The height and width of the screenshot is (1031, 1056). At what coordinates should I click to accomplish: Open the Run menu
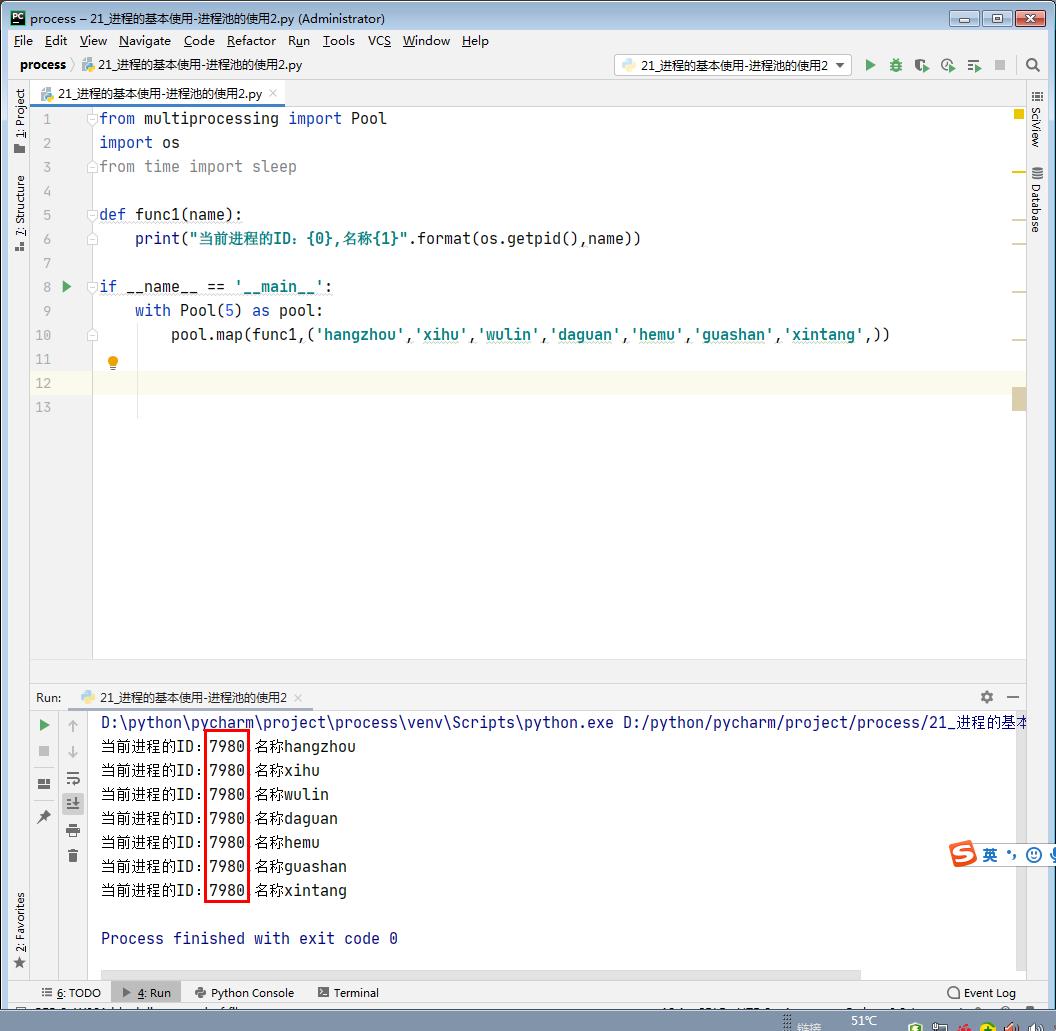299,41
